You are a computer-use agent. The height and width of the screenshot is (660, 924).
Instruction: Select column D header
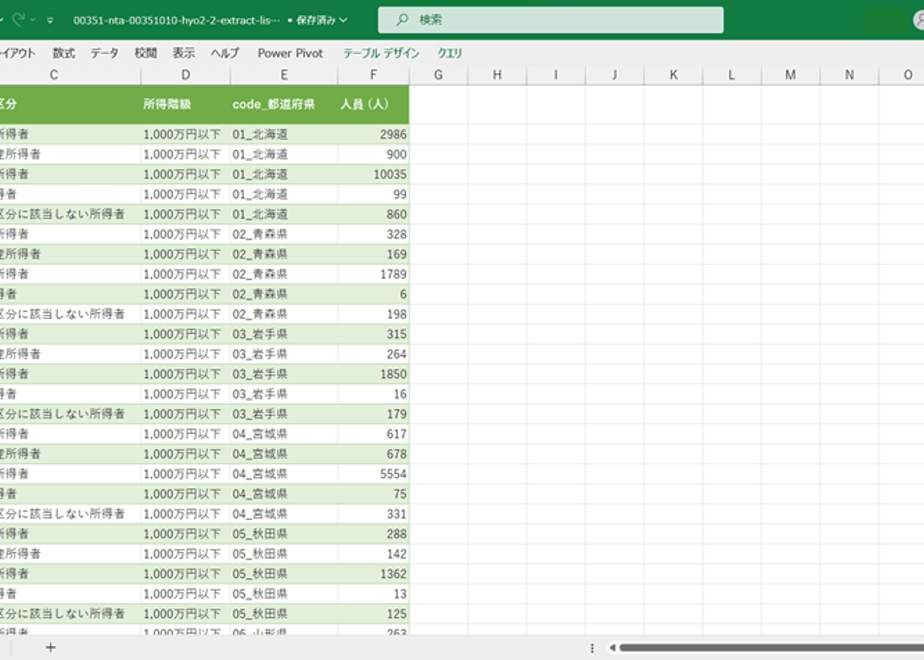pyautogui.click(x=186, y=75)
